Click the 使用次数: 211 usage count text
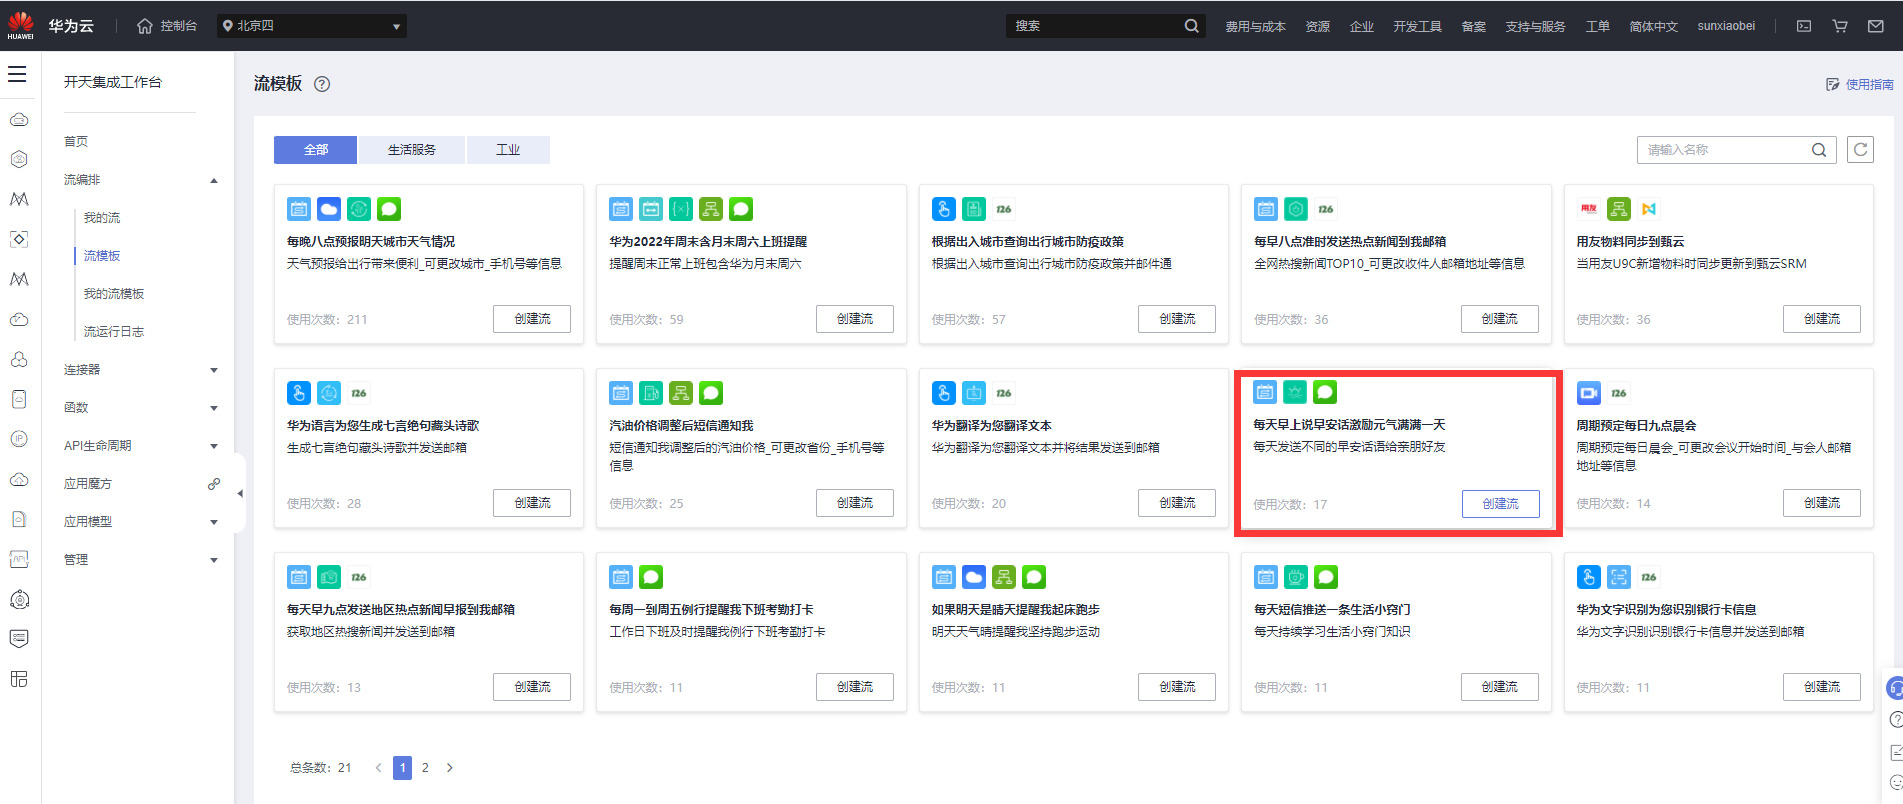 click(x=327, y=320)
